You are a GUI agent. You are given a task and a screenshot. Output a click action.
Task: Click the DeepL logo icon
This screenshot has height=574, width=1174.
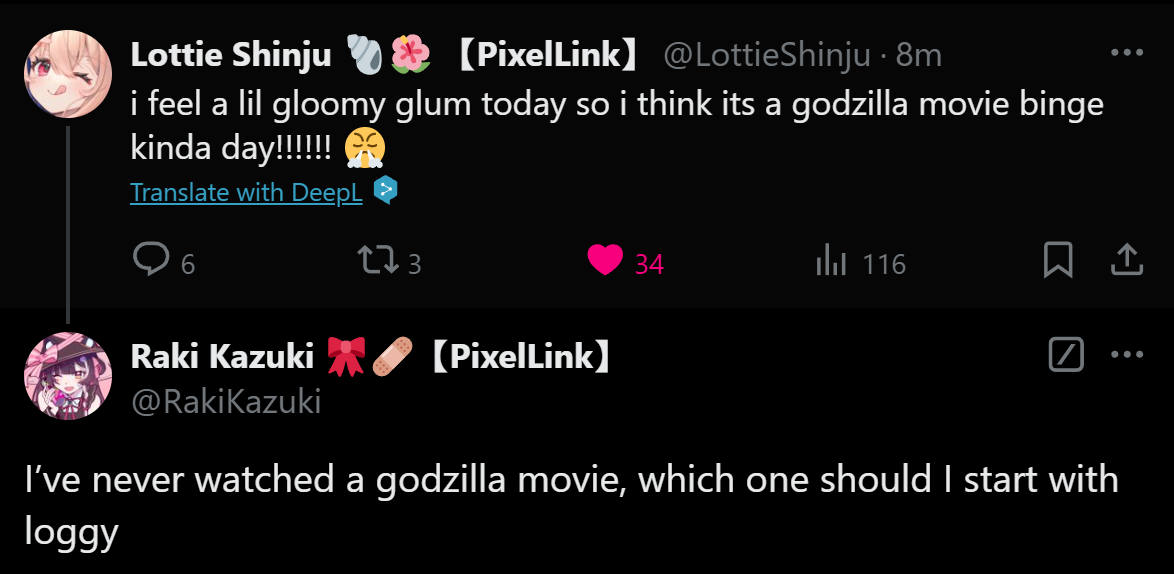tap(385, 191)
